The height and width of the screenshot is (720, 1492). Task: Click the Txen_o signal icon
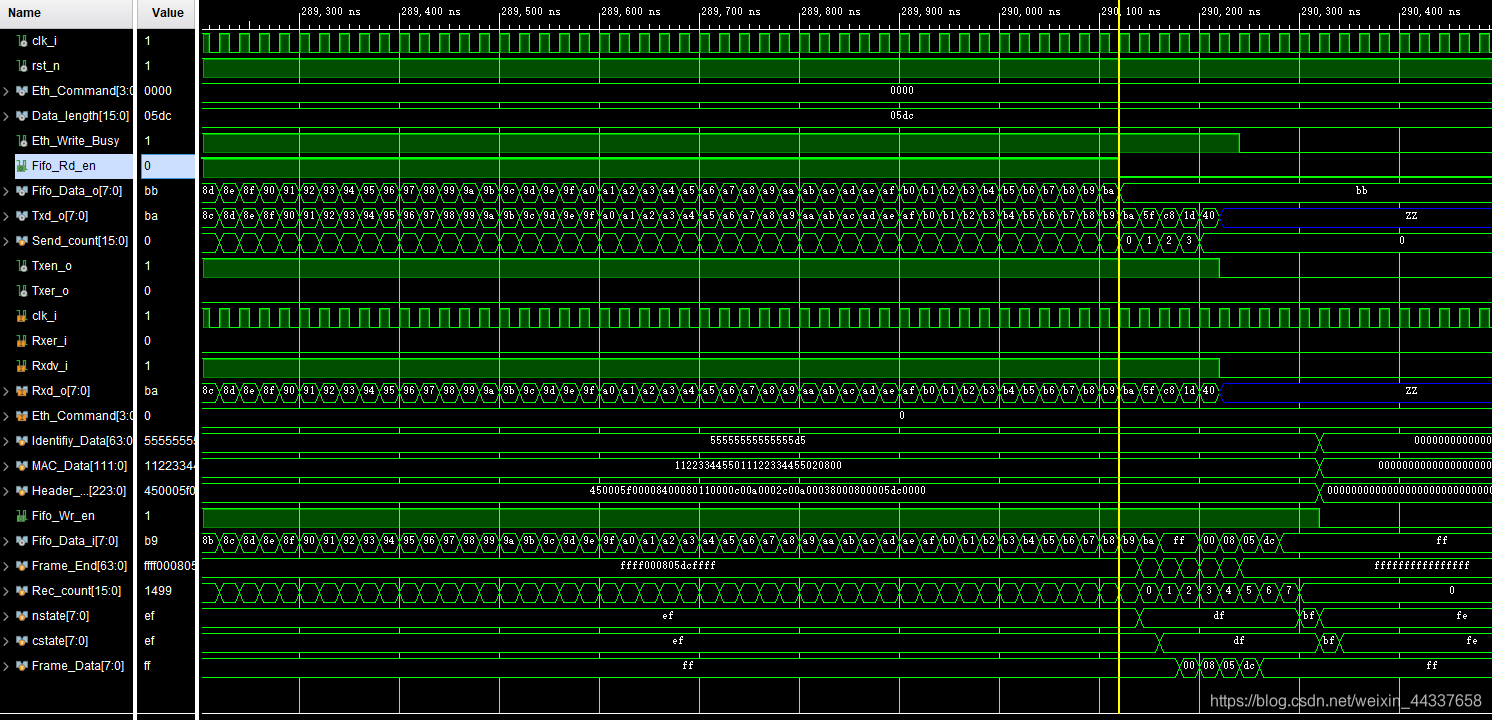(22, 266)
